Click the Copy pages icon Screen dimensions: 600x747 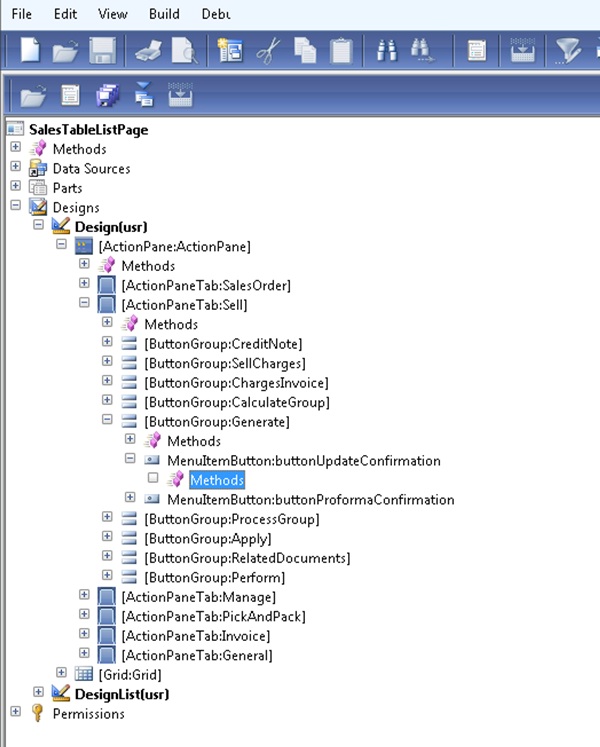click(x=306, y=51)
